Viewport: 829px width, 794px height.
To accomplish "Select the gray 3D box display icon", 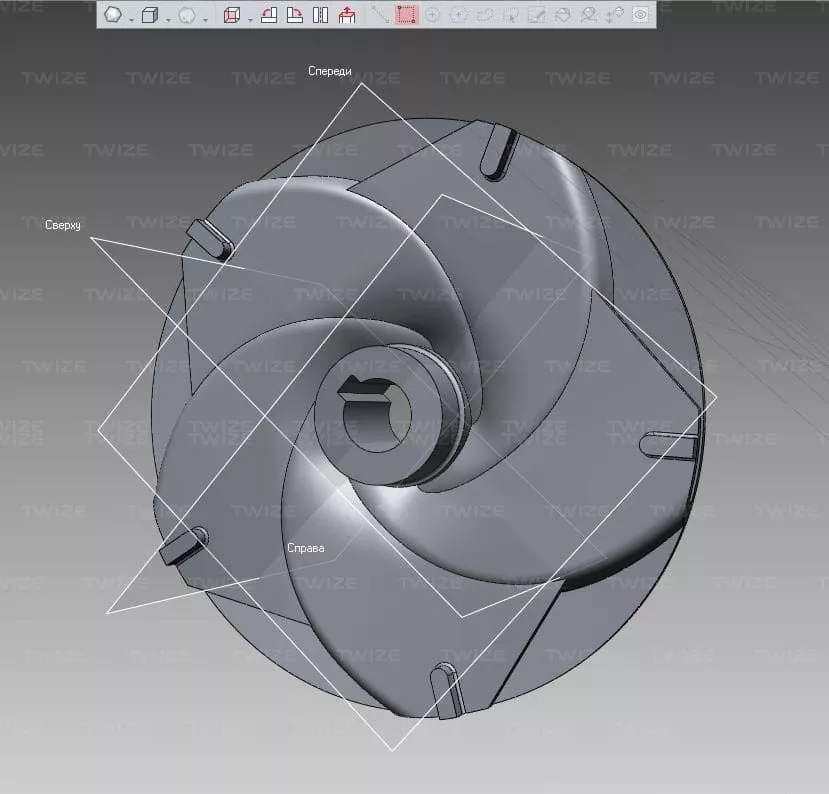I will click(x=149, y=15).
